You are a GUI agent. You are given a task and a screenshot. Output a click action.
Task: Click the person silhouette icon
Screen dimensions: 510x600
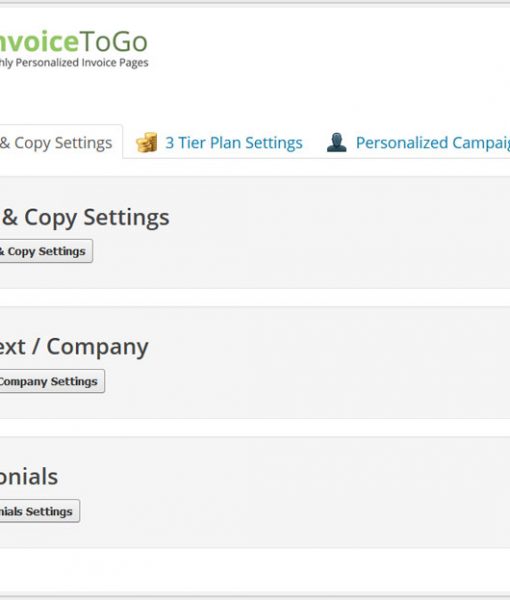coord(337,142)
